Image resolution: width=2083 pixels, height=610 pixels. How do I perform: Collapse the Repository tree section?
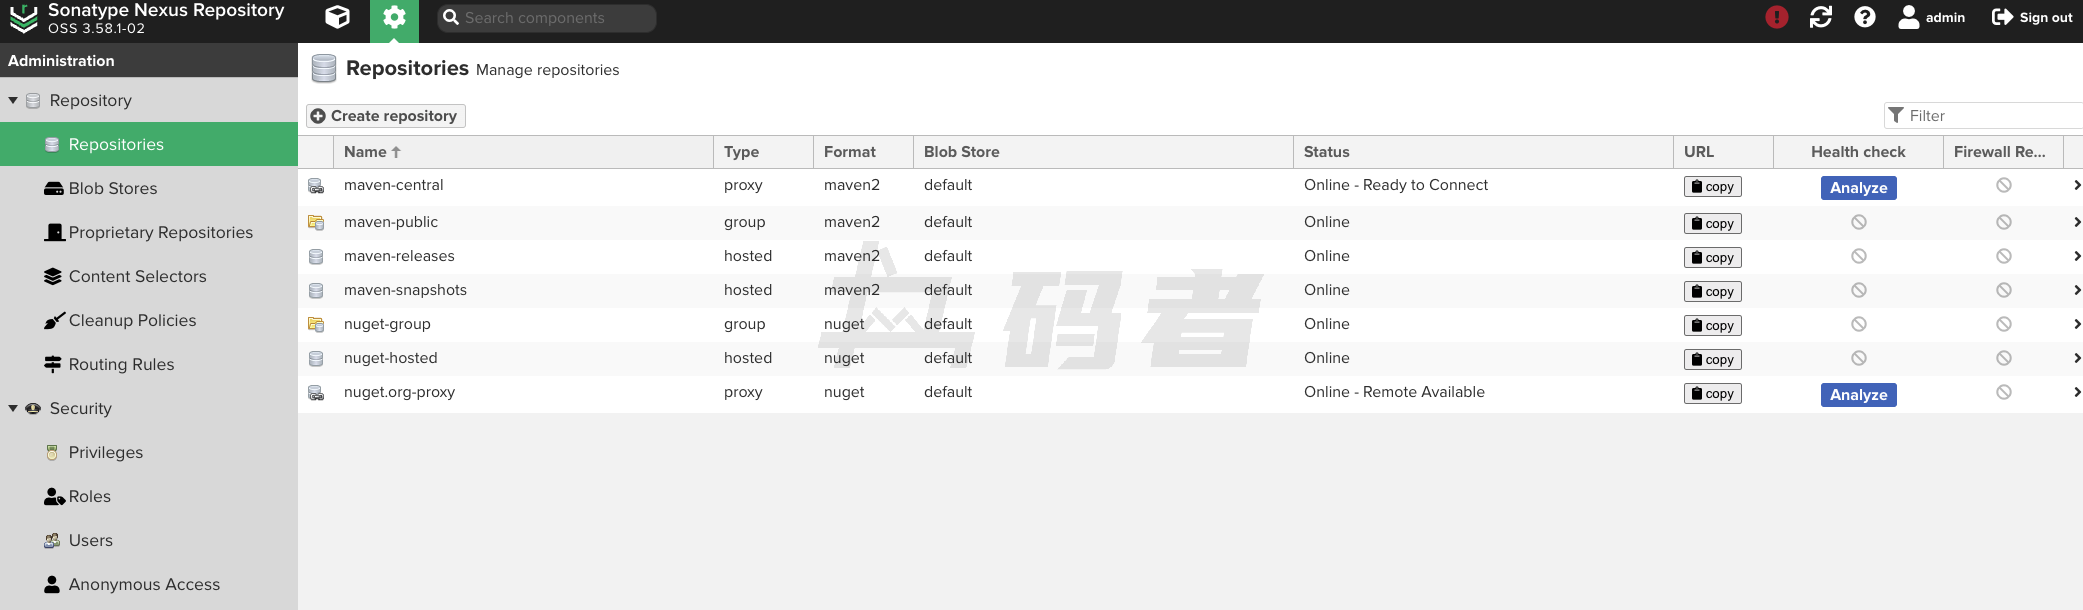pos(13,101)
